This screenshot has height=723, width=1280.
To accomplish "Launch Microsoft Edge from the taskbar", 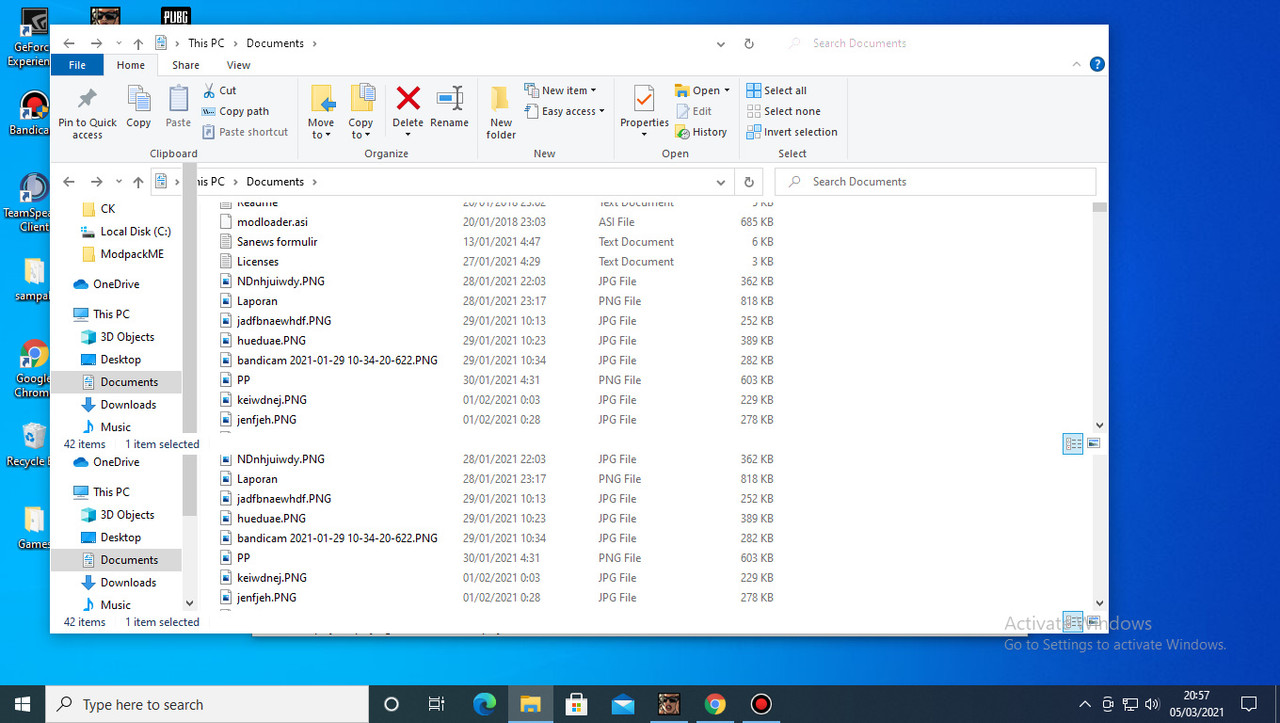I will [x=484, y=704].
